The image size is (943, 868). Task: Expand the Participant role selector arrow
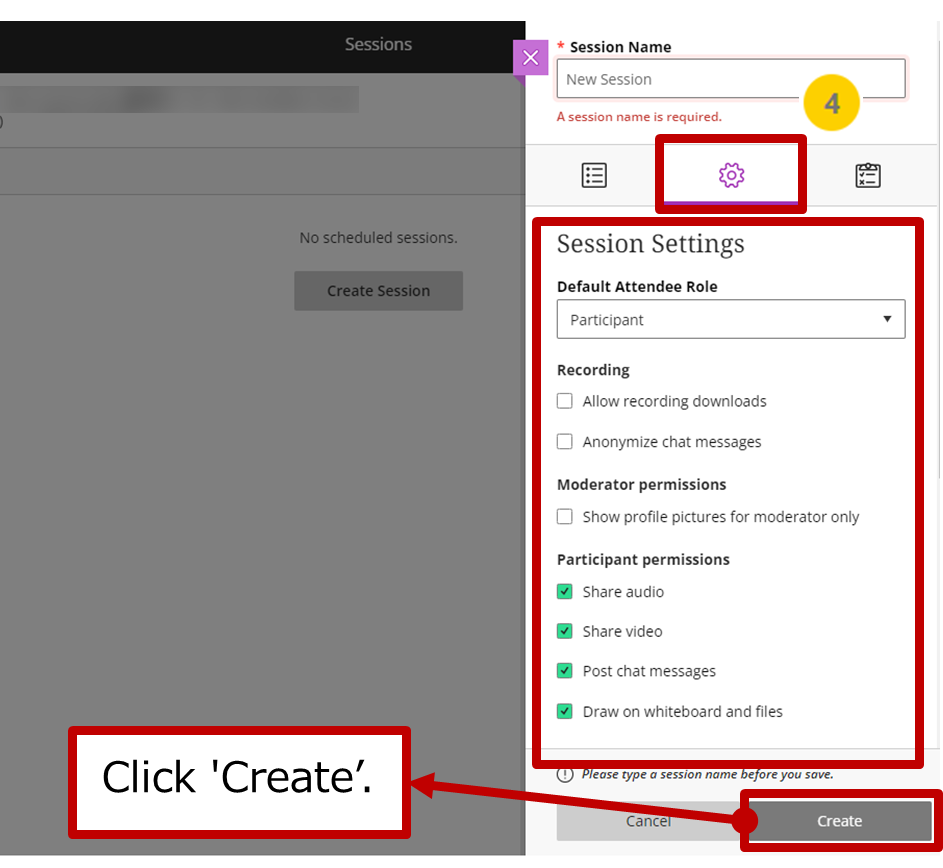[887, 318]
